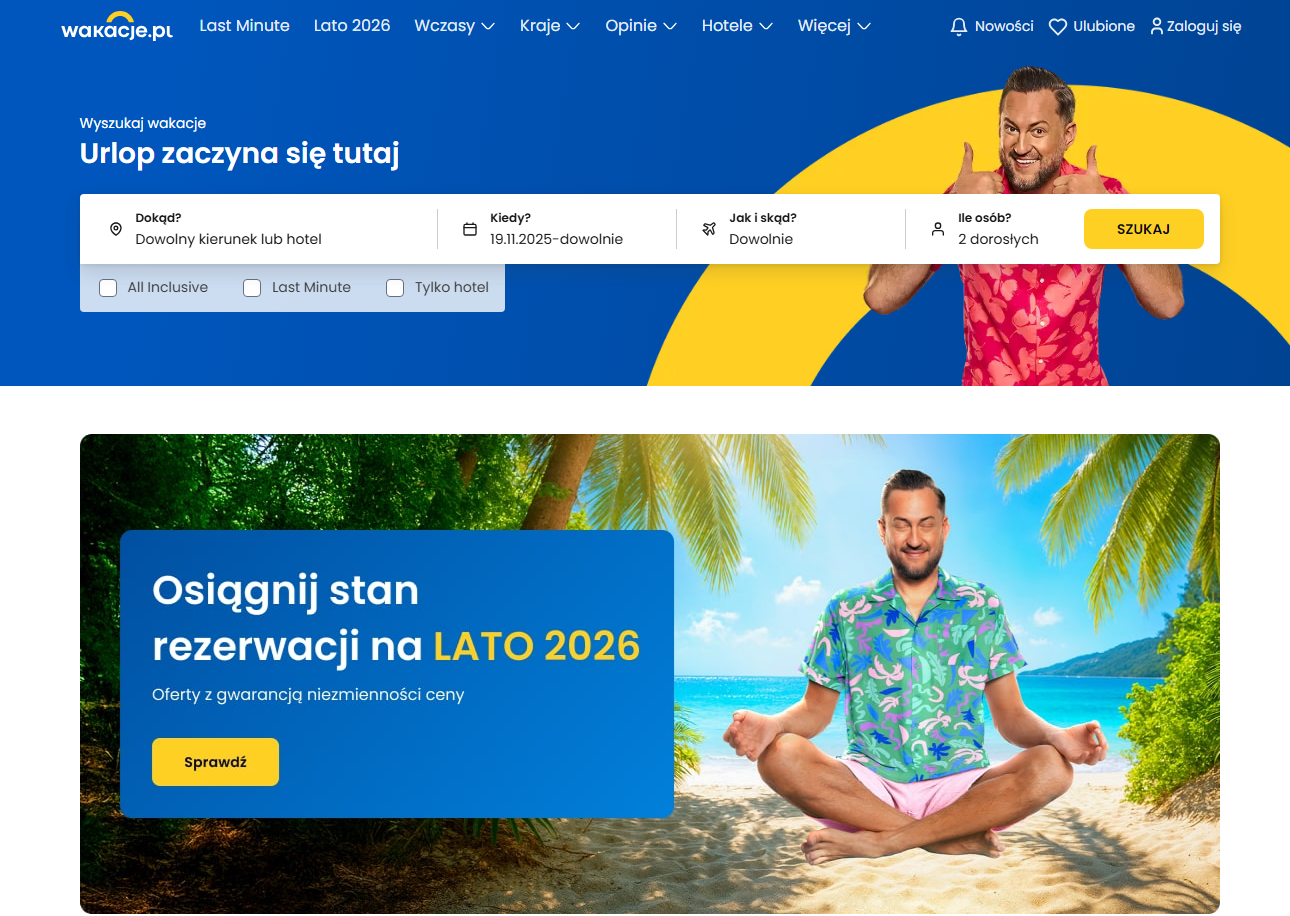Screen dimensions: 1290x916
Task: Open favorites via the Ulubione heart icon
Action: (1058, 27)
